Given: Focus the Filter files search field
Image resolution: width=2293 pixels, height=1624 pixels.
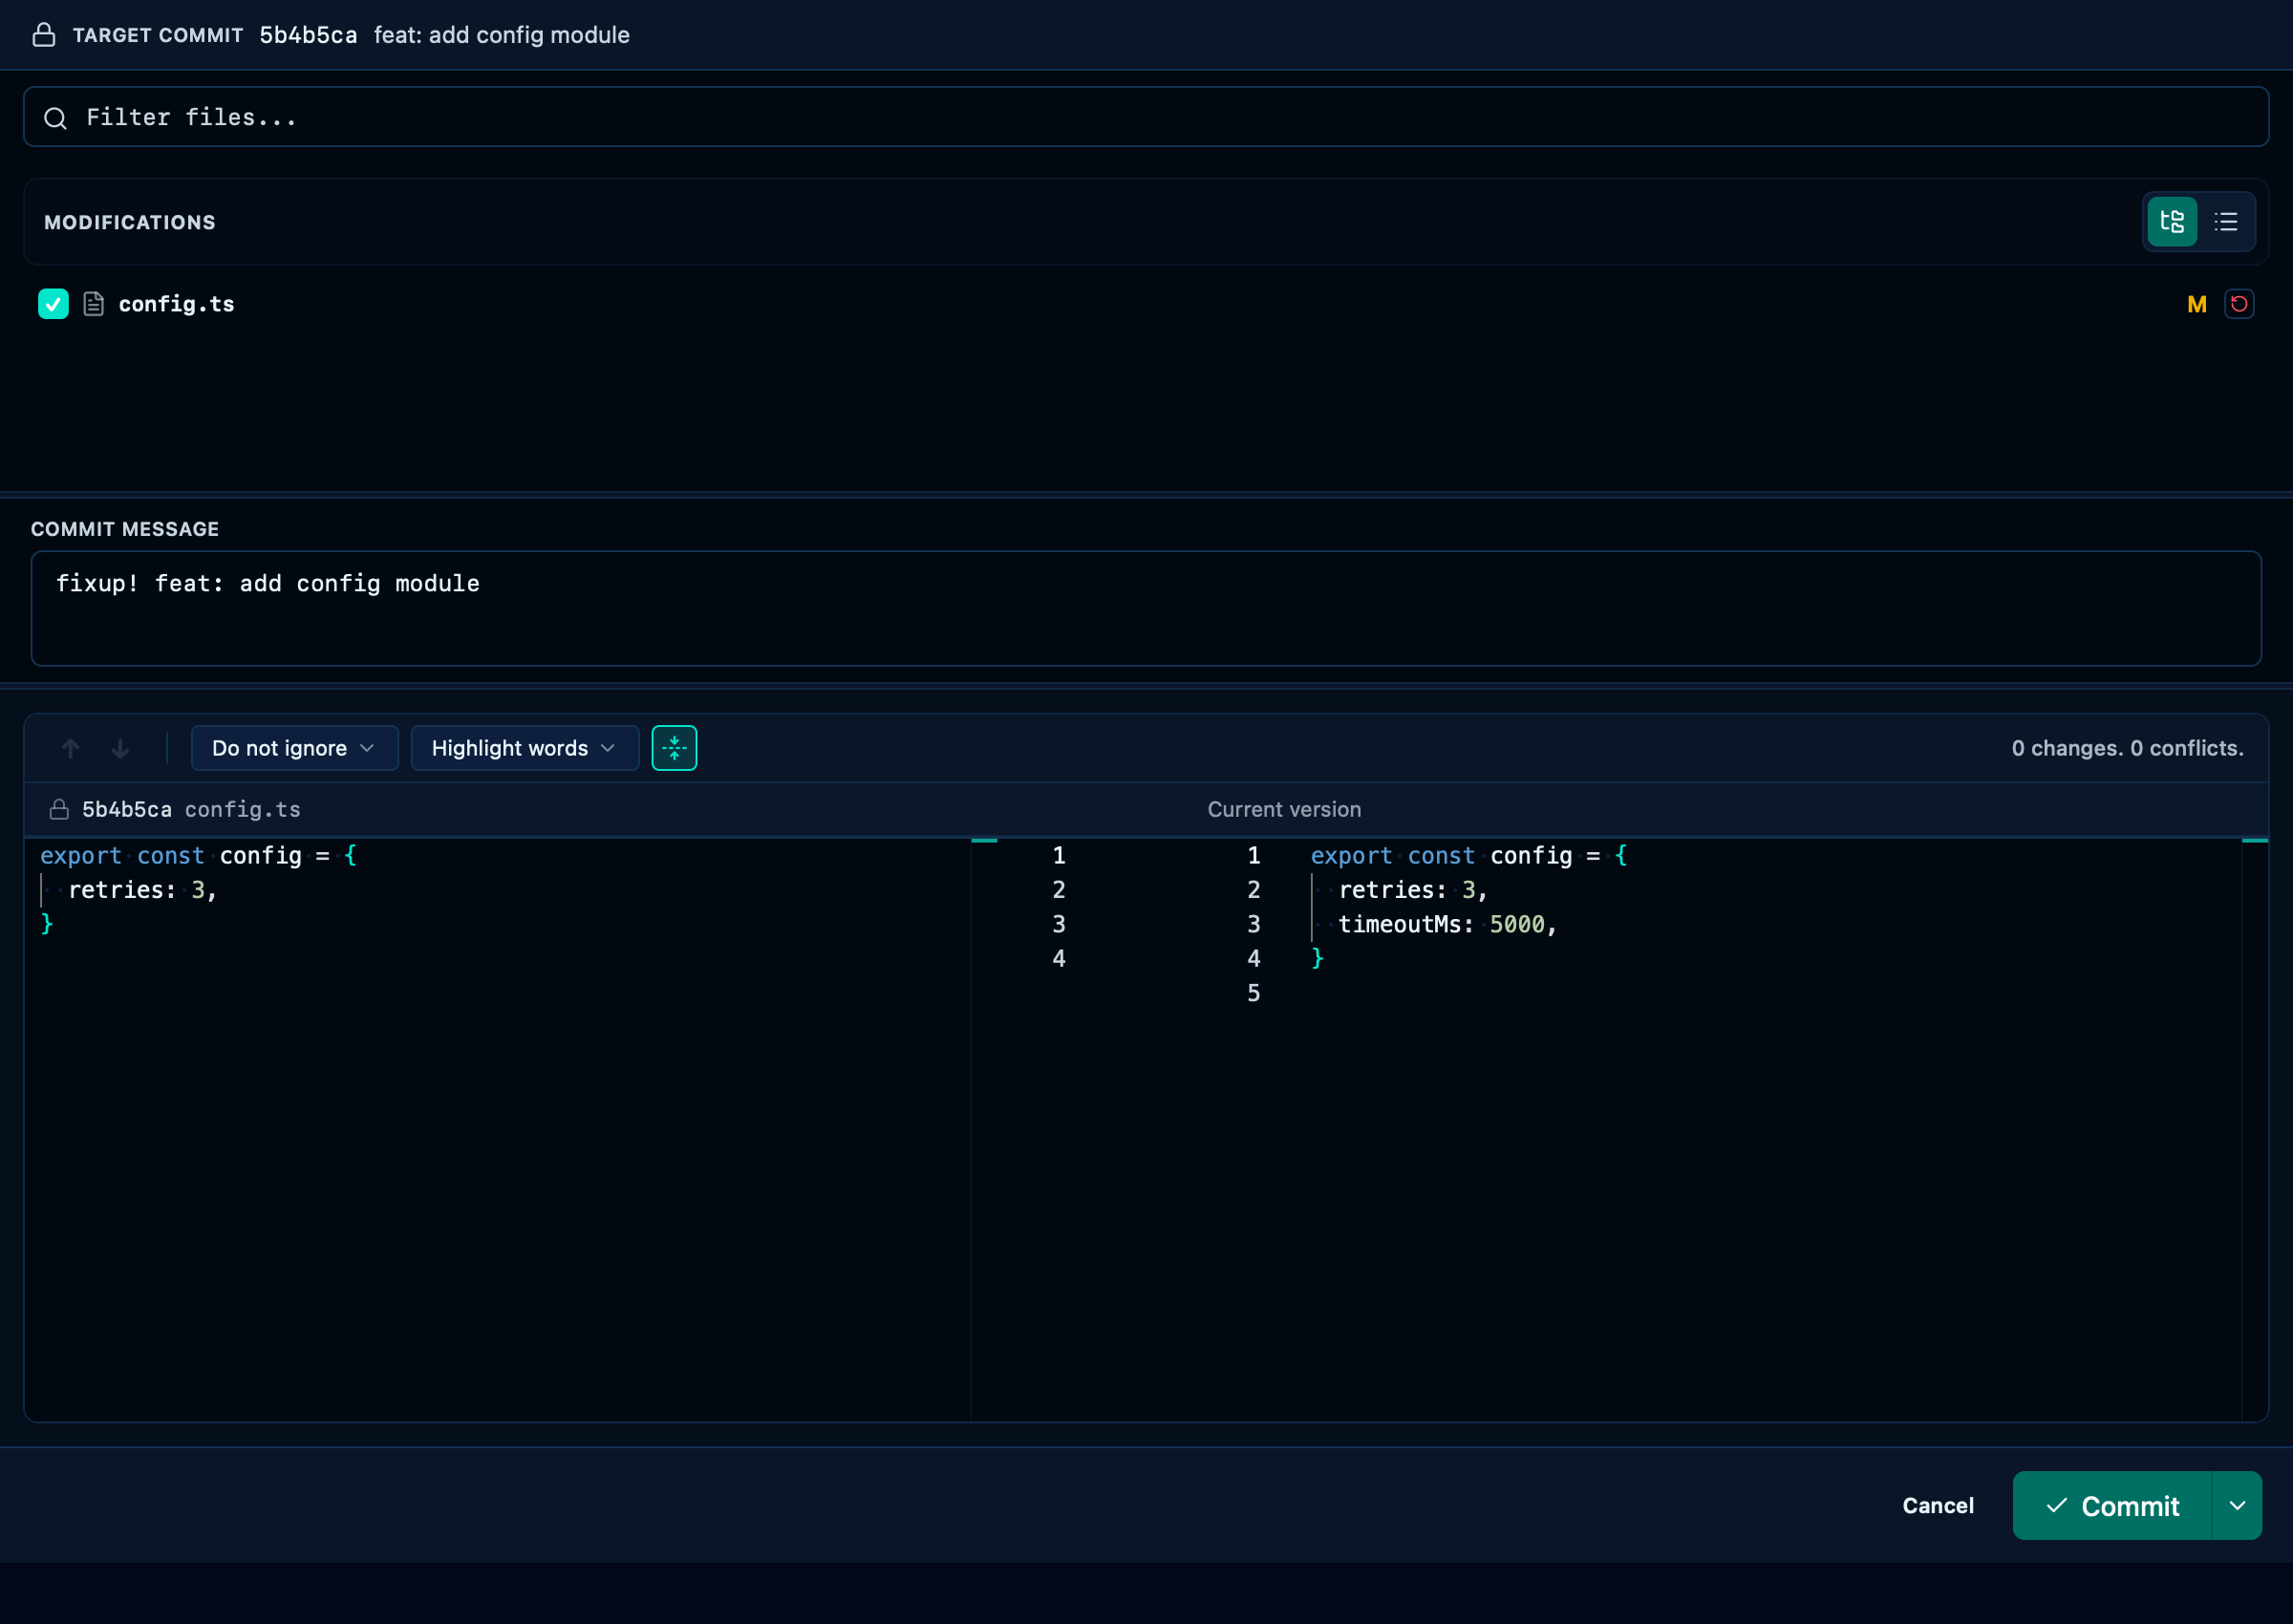Looking at the screenshot, I should coord(1146,117).
